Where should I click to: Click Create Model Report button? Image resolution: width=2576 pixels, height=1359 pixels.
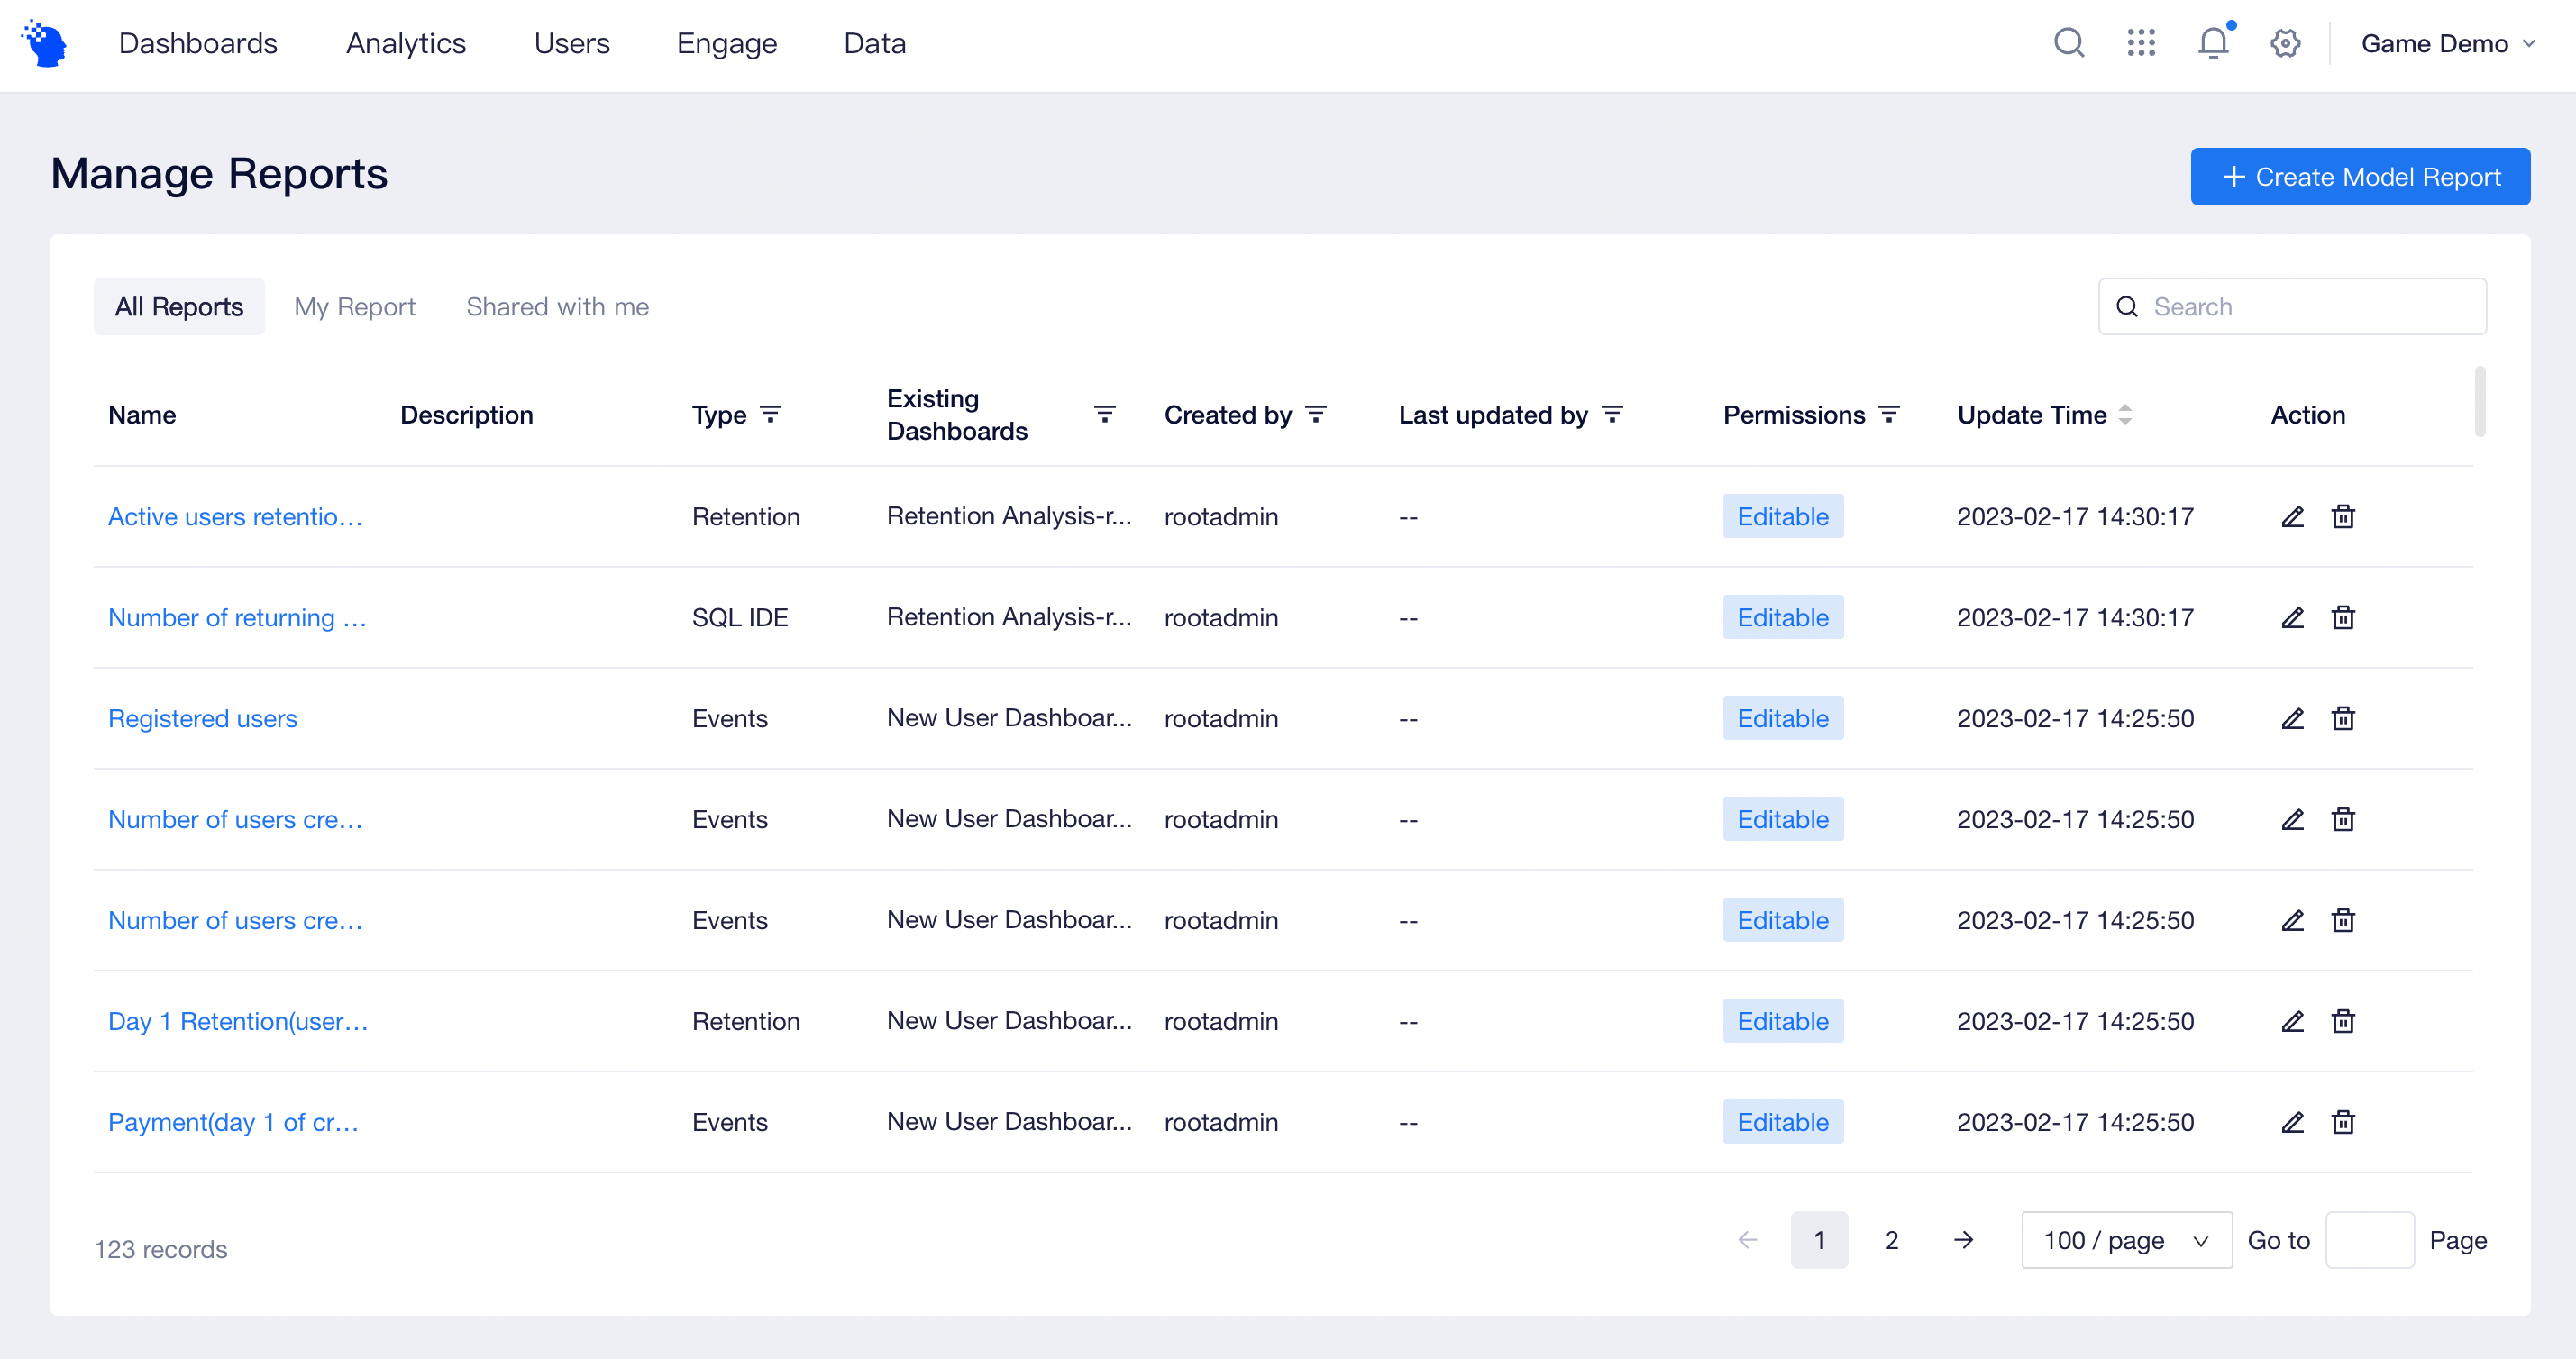2359,177
